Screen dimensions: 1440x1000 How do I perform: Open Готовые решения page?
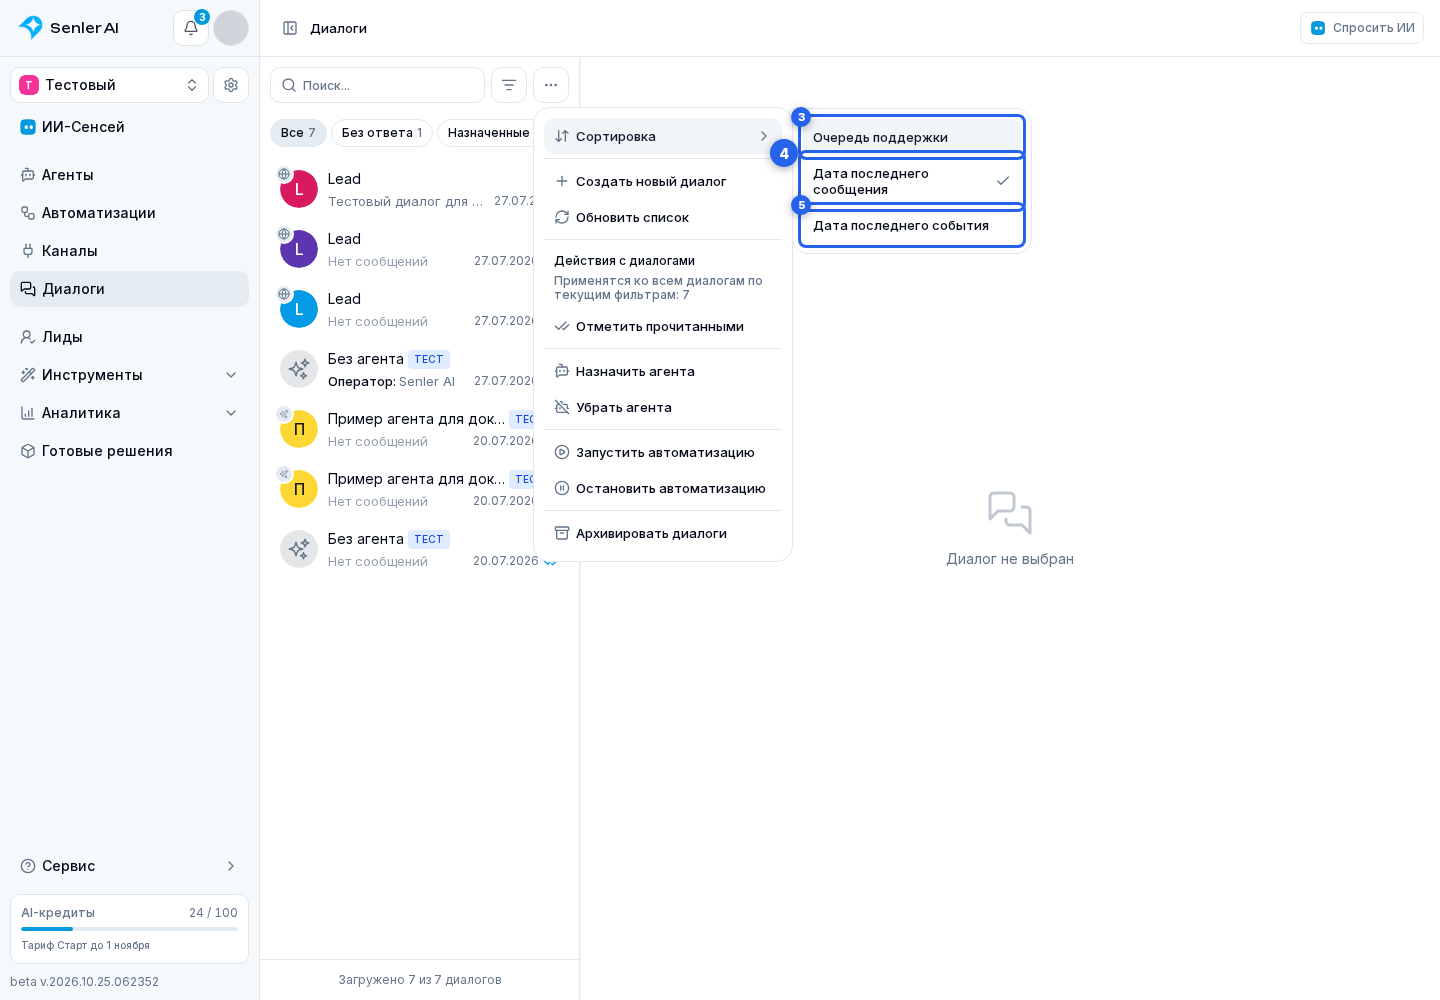coord(129,451)
